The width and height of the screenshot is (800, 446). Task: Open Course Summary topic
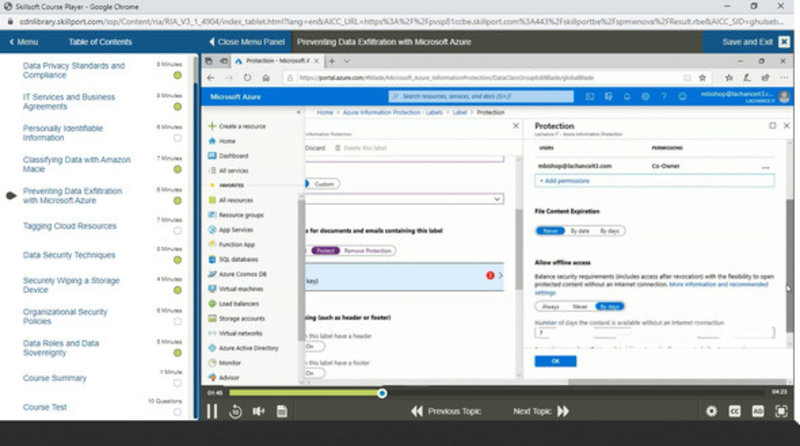pyautogui.click(x=55, y=378)
